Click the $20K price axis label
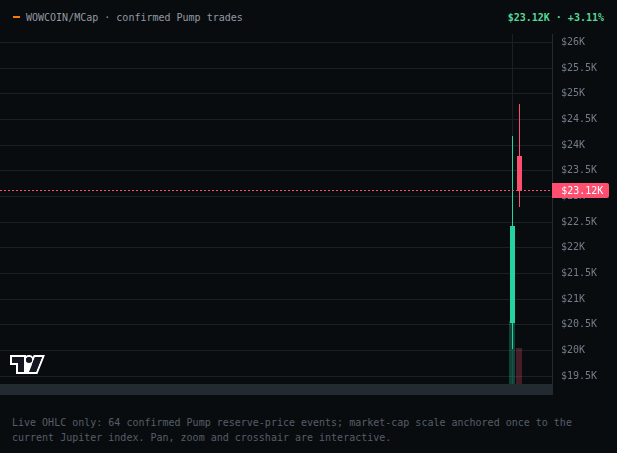Viewport: 617px width, 453px height. (x=573, y=349)
